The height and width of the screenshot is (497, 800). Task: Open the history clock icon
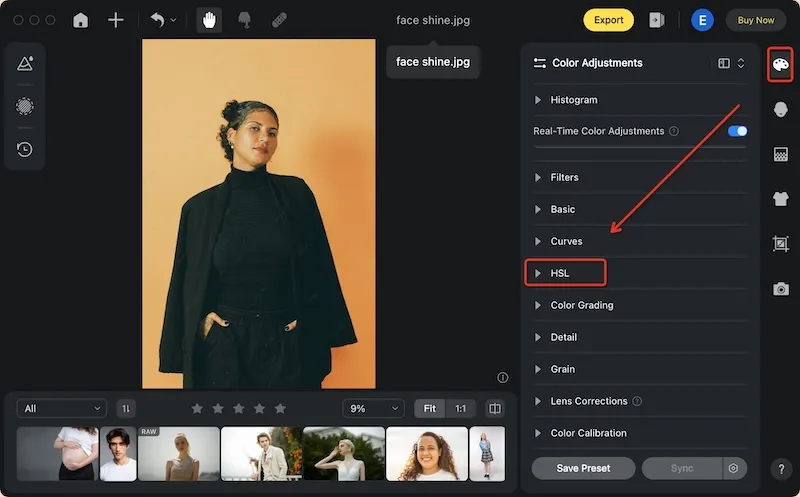pos(25,150)
